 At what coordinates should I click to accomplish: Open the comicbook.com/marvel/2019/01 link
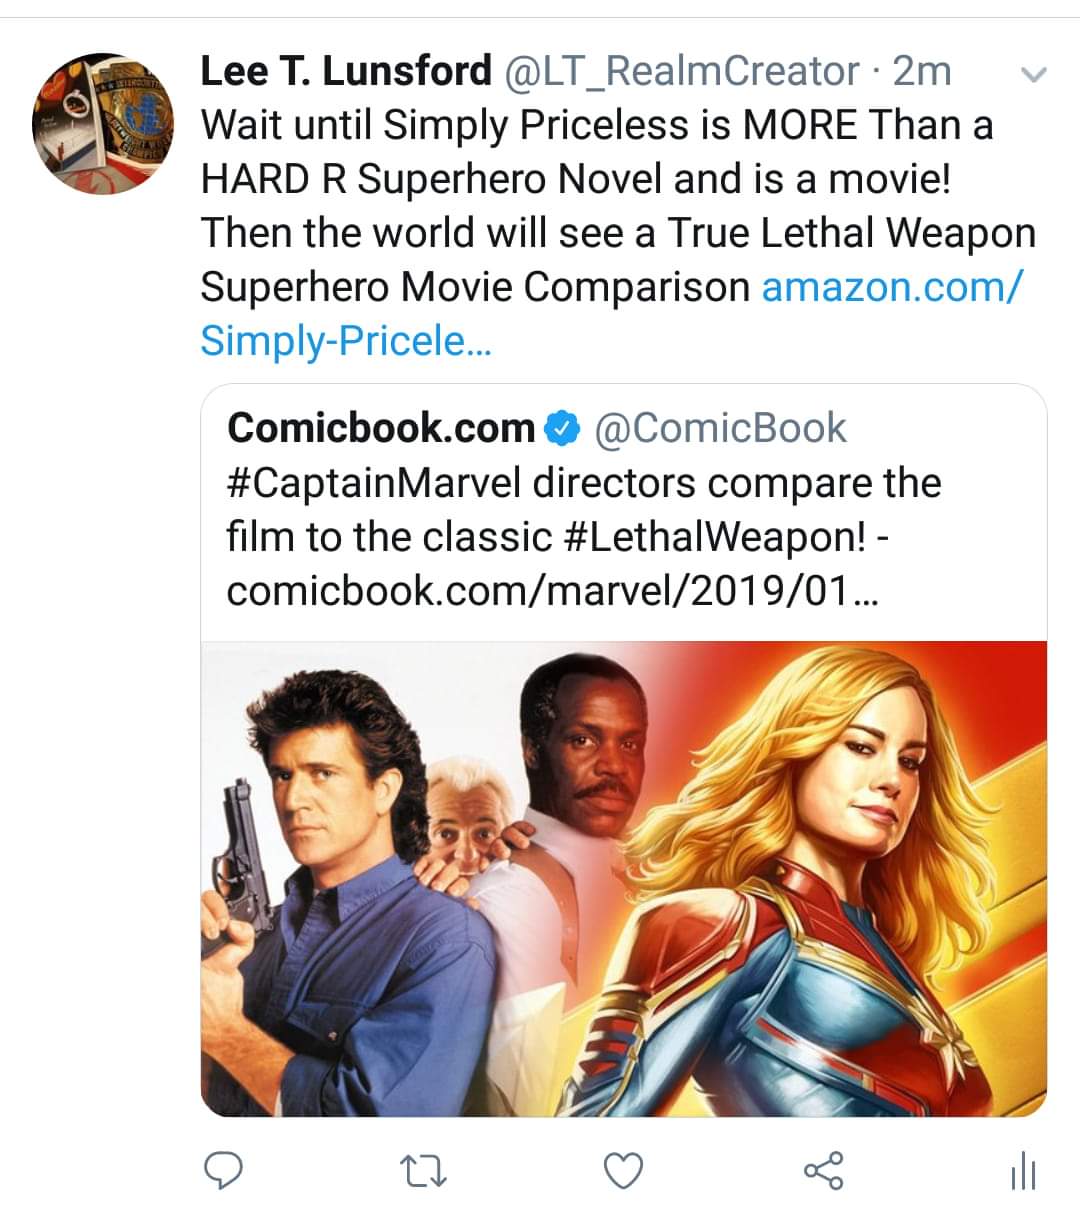[551, 591]
